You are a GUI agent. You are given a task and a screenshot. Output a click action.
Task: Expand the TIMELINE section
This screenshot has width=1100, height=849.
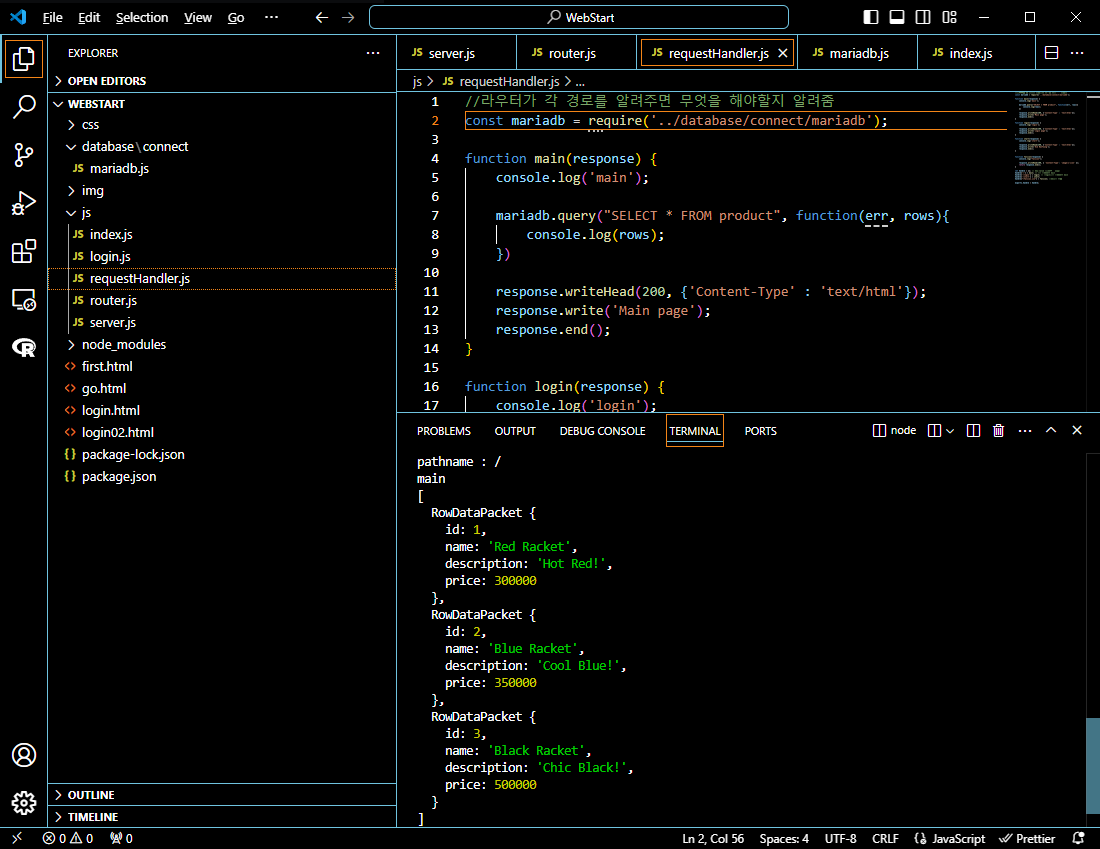222,817
